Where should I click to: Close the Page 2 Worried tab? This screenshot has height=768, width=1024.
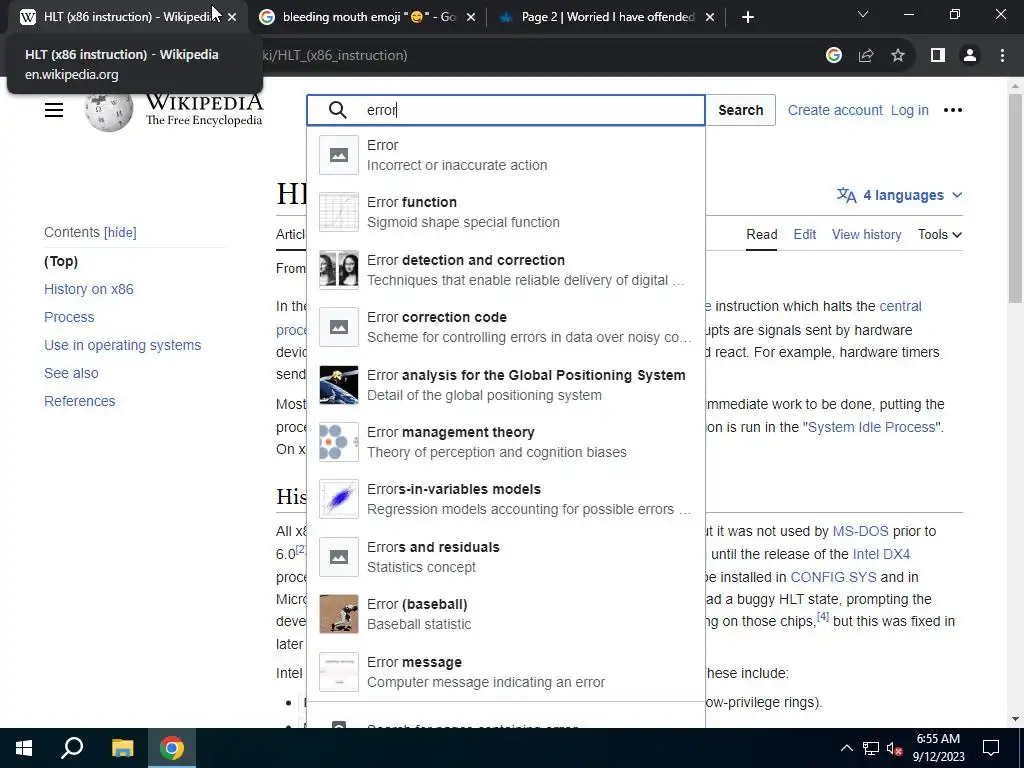pos(710,17)
